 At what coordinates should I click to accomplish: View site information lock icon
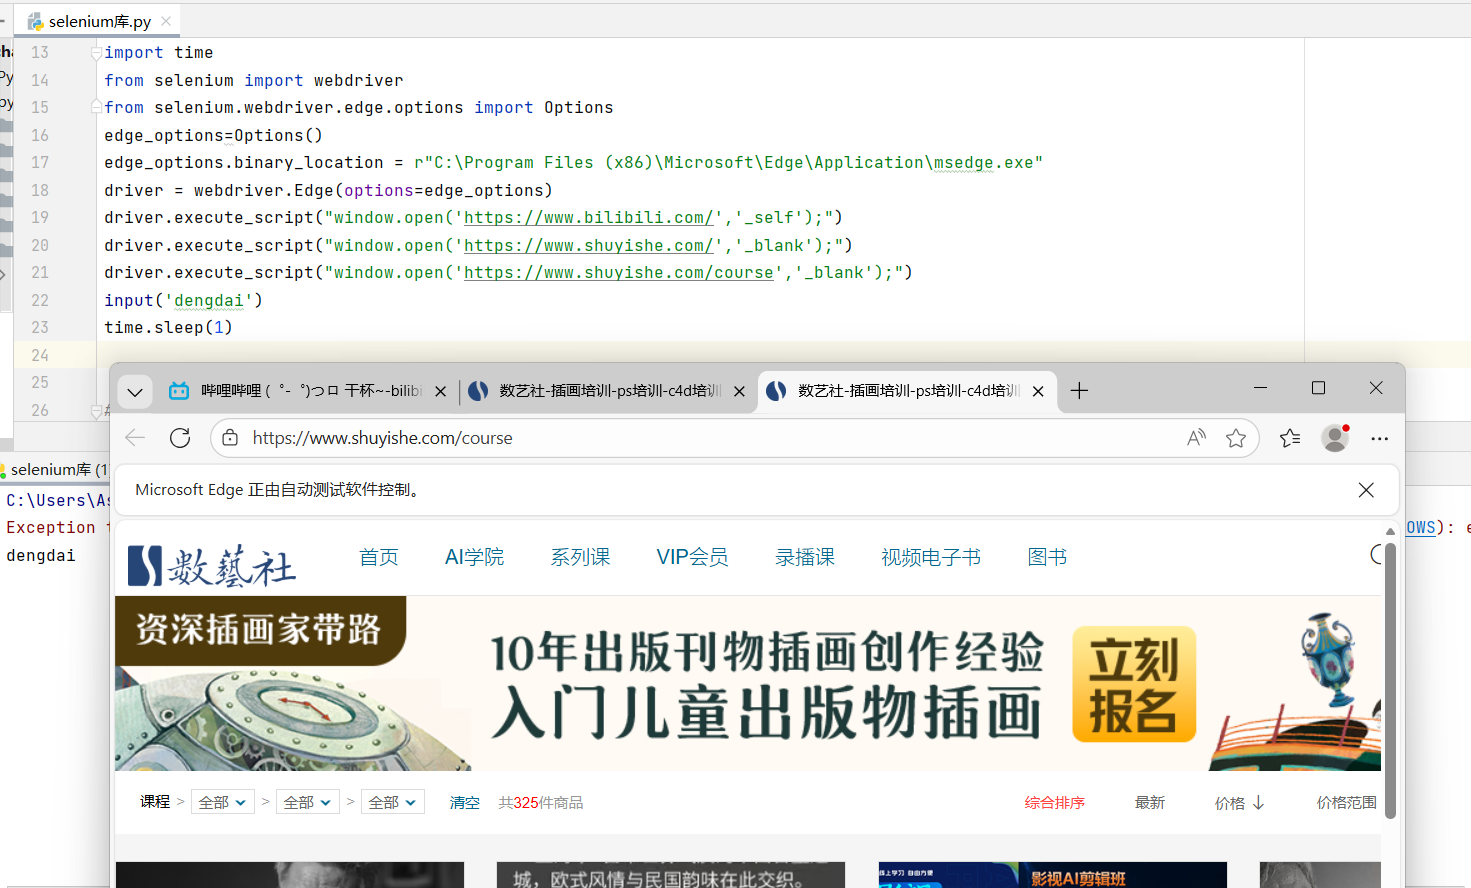coord(230,438)
